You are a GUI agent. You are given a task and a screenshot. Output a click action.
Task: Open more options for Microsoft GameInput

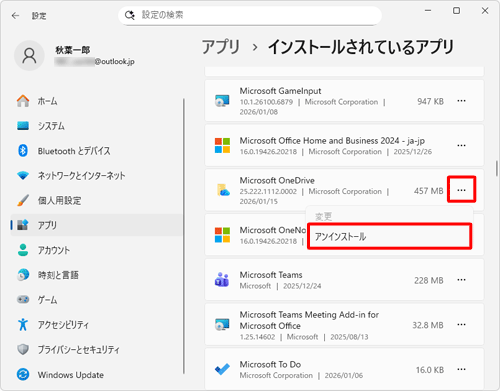click(x=461, y=101)
